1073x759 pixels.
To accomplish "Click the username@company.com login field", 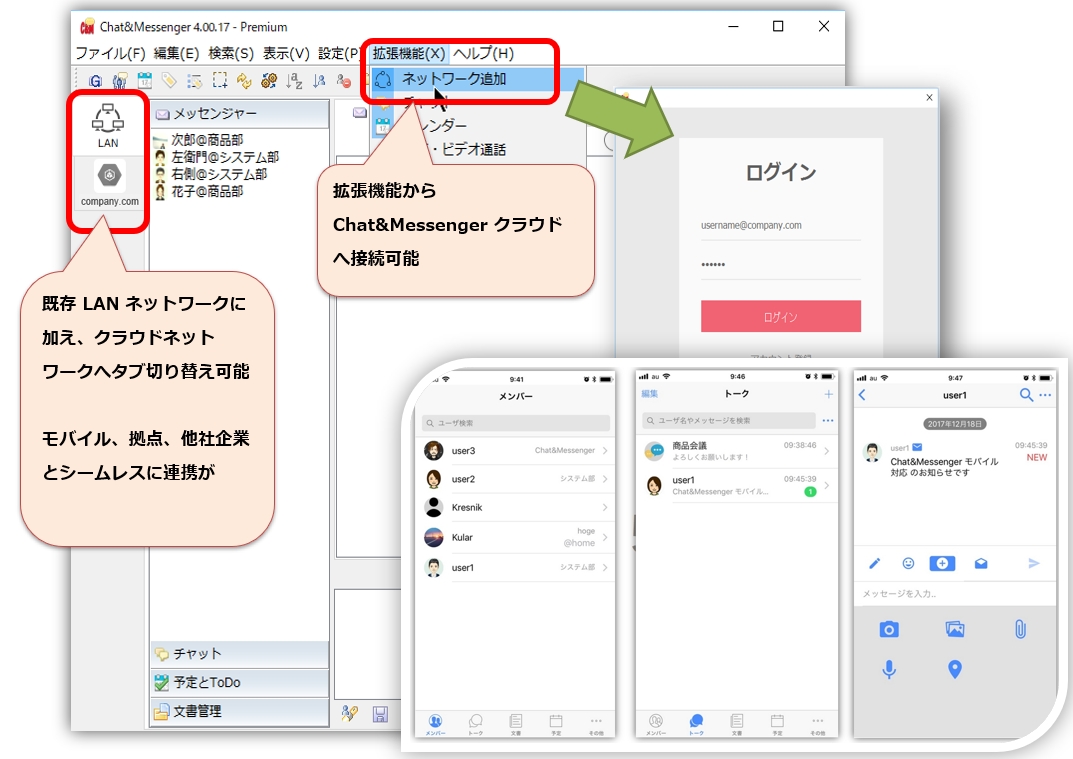I will (781, 226).
